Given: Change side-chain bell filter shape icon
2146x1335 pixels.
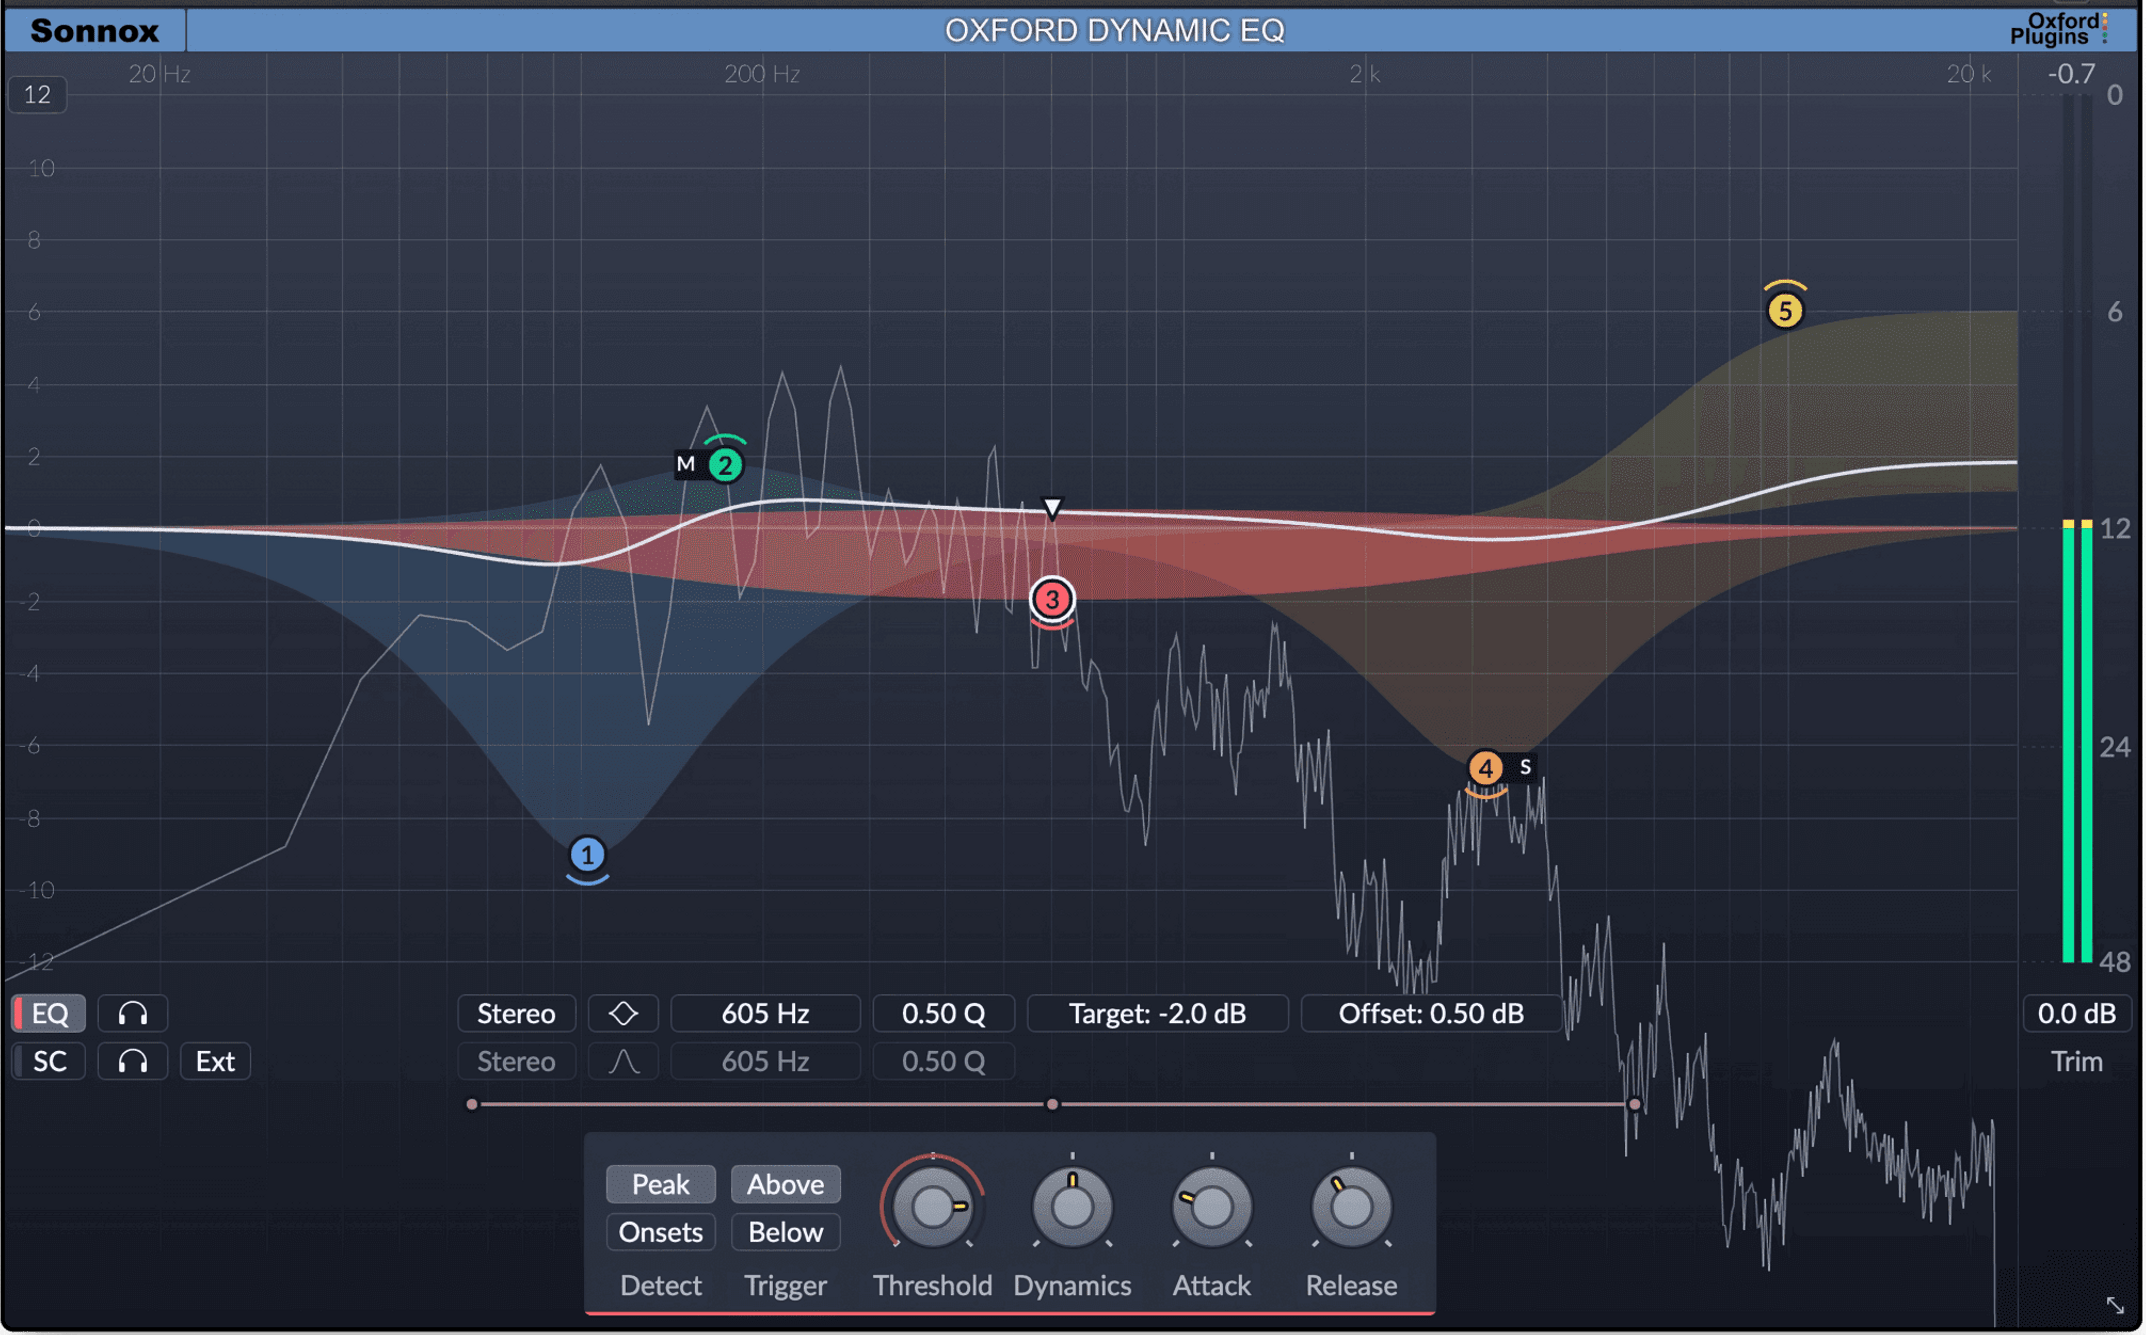Looking at the screenshot, I should (623, 1061).
